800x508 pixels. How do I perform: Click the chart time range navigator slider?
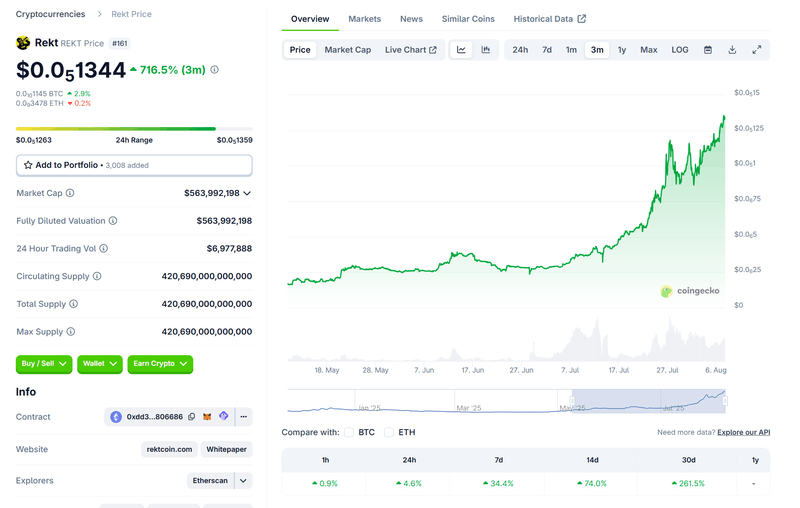pos(640,401)
